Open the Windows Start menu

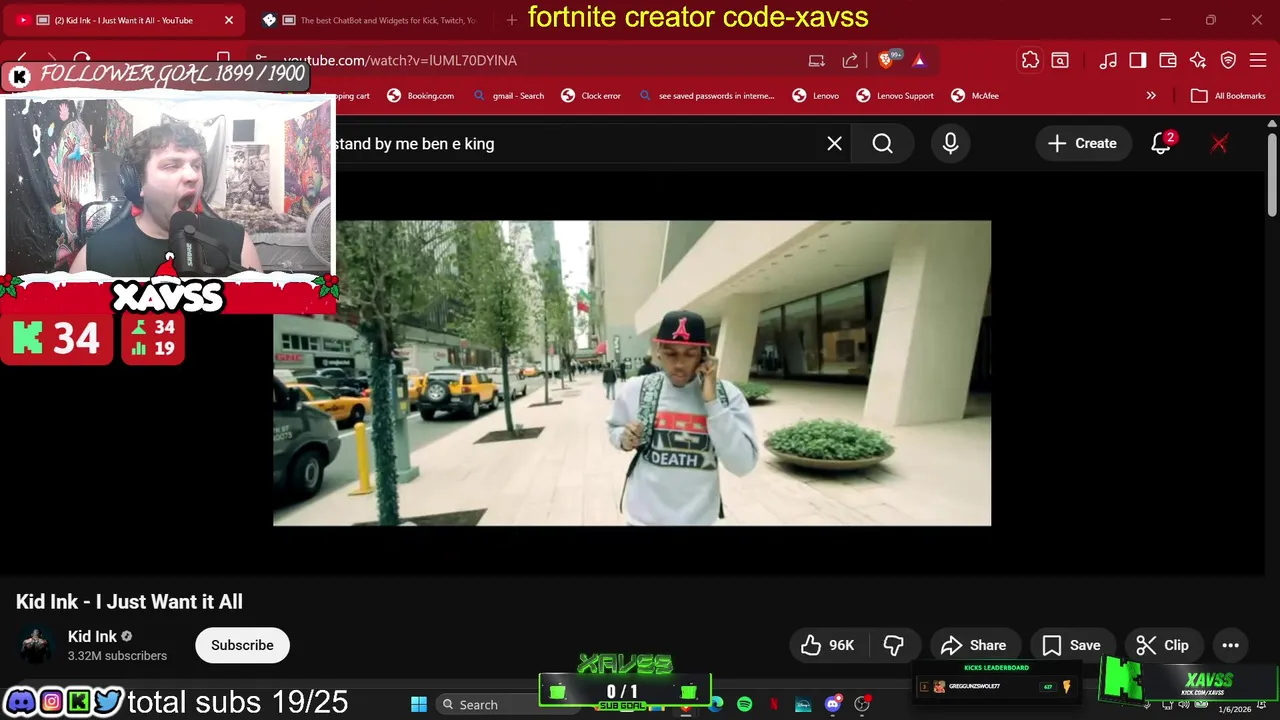(419, 704)
